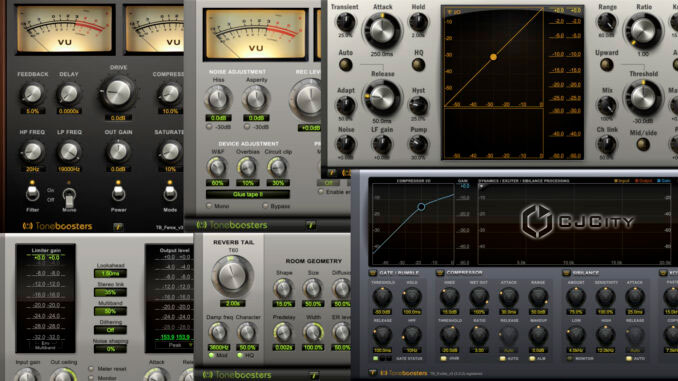Viewport: 678px width, 381px height.
Task: Toggle the Sibilance section icon
Action: (566, 273)
